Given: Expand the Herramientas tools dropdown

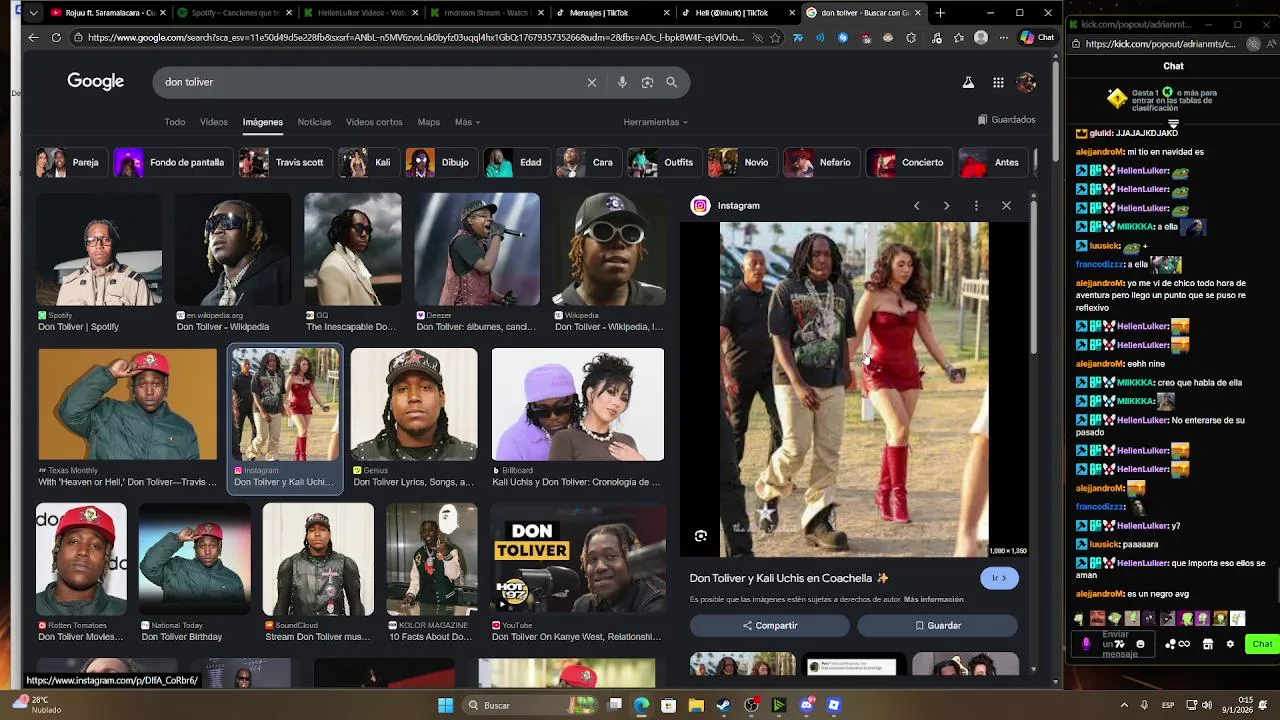Looking at the screenshot, I should pos(655,122).
